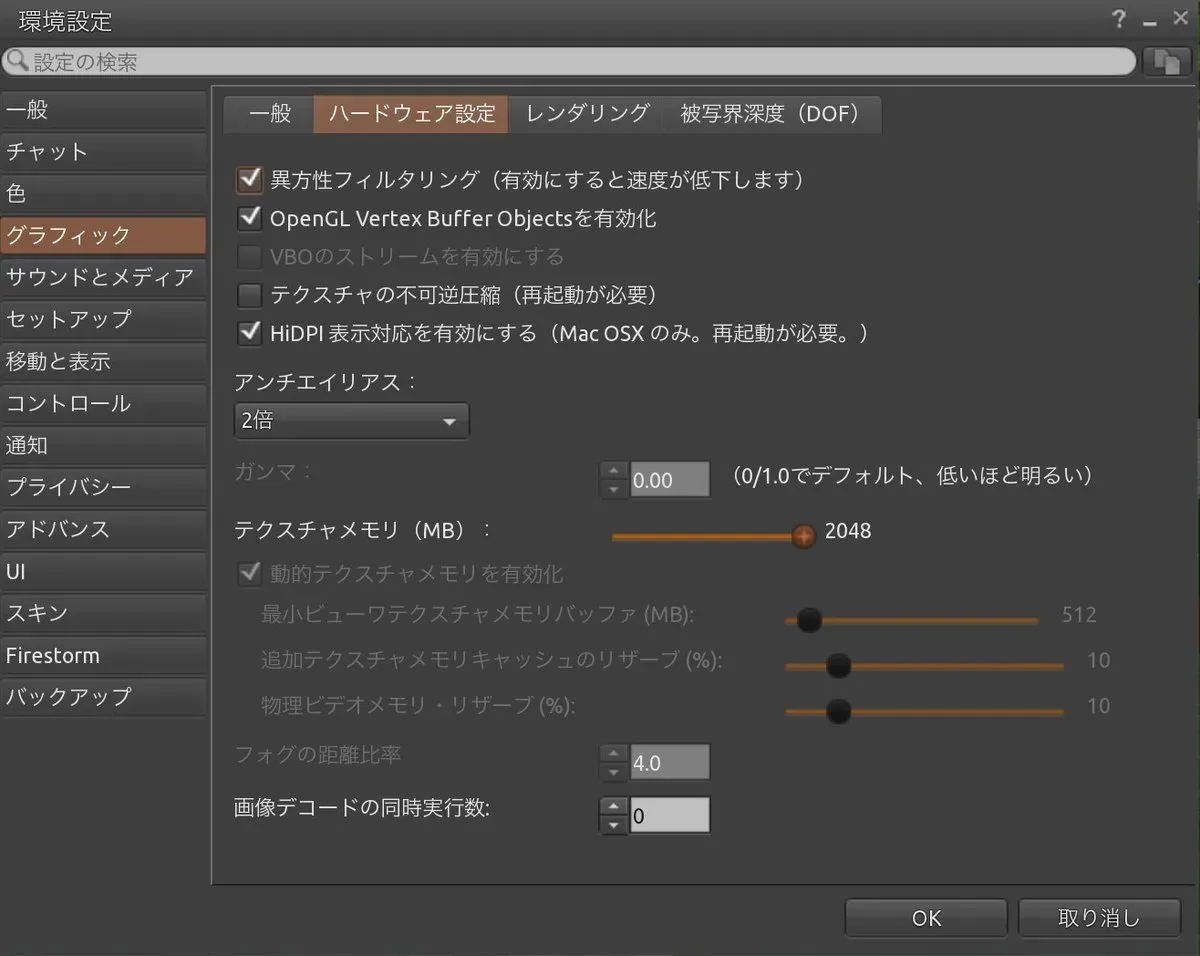
Task: Click the フォグの距離比率 value field
Action: point(669,763)
